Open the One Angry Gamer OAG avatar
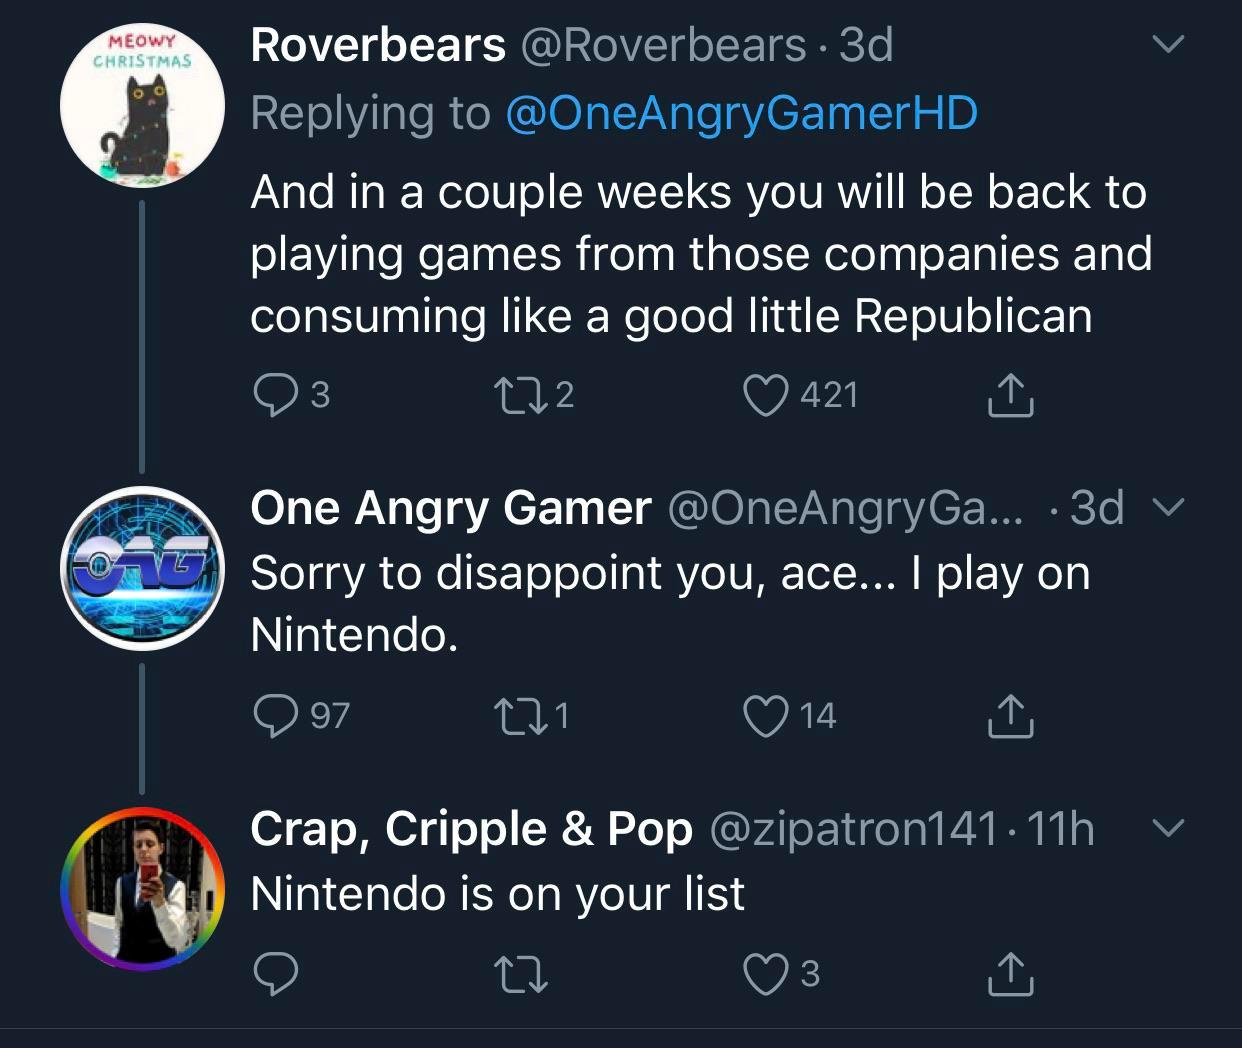 [x=142, y=568]
